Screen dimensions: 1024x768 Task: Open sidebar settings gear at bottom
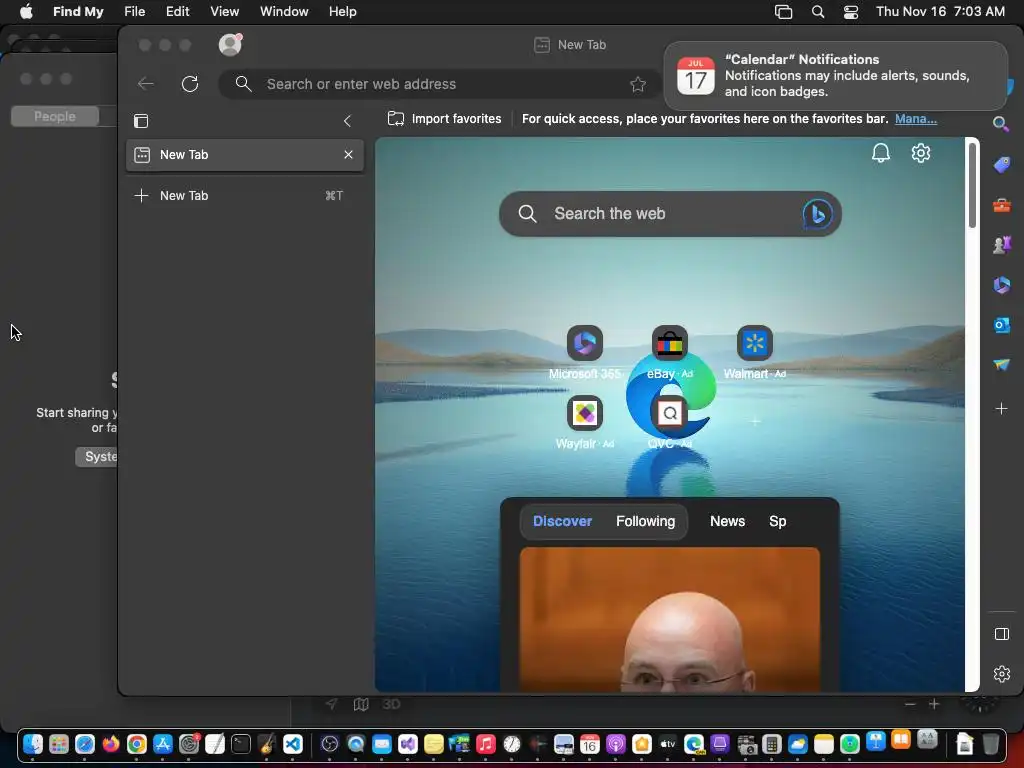click(1001, 674)
